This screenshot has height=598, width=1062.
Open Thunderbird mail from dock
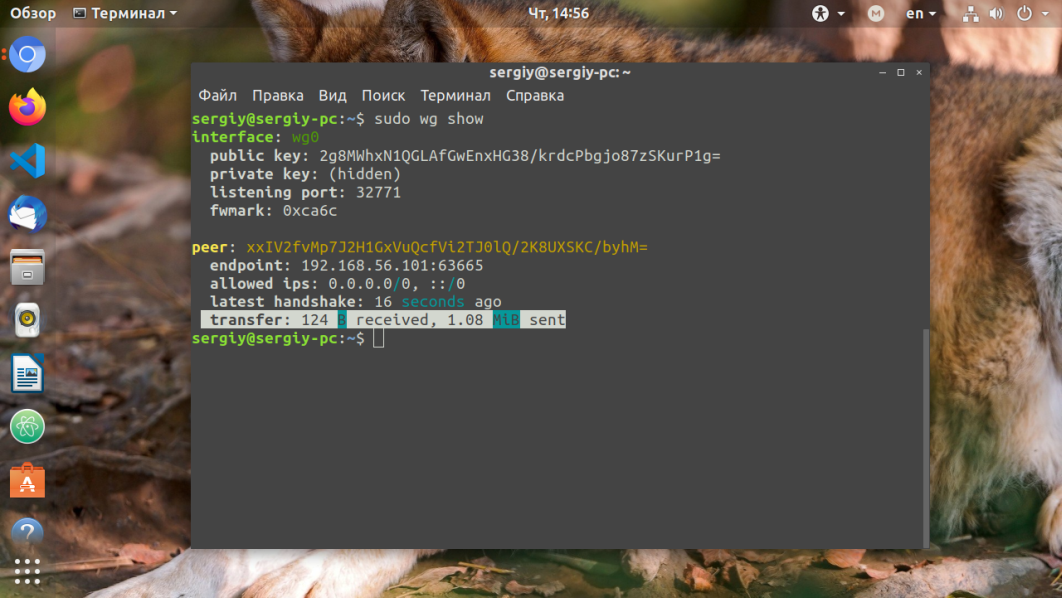click(x=27, y=213)
